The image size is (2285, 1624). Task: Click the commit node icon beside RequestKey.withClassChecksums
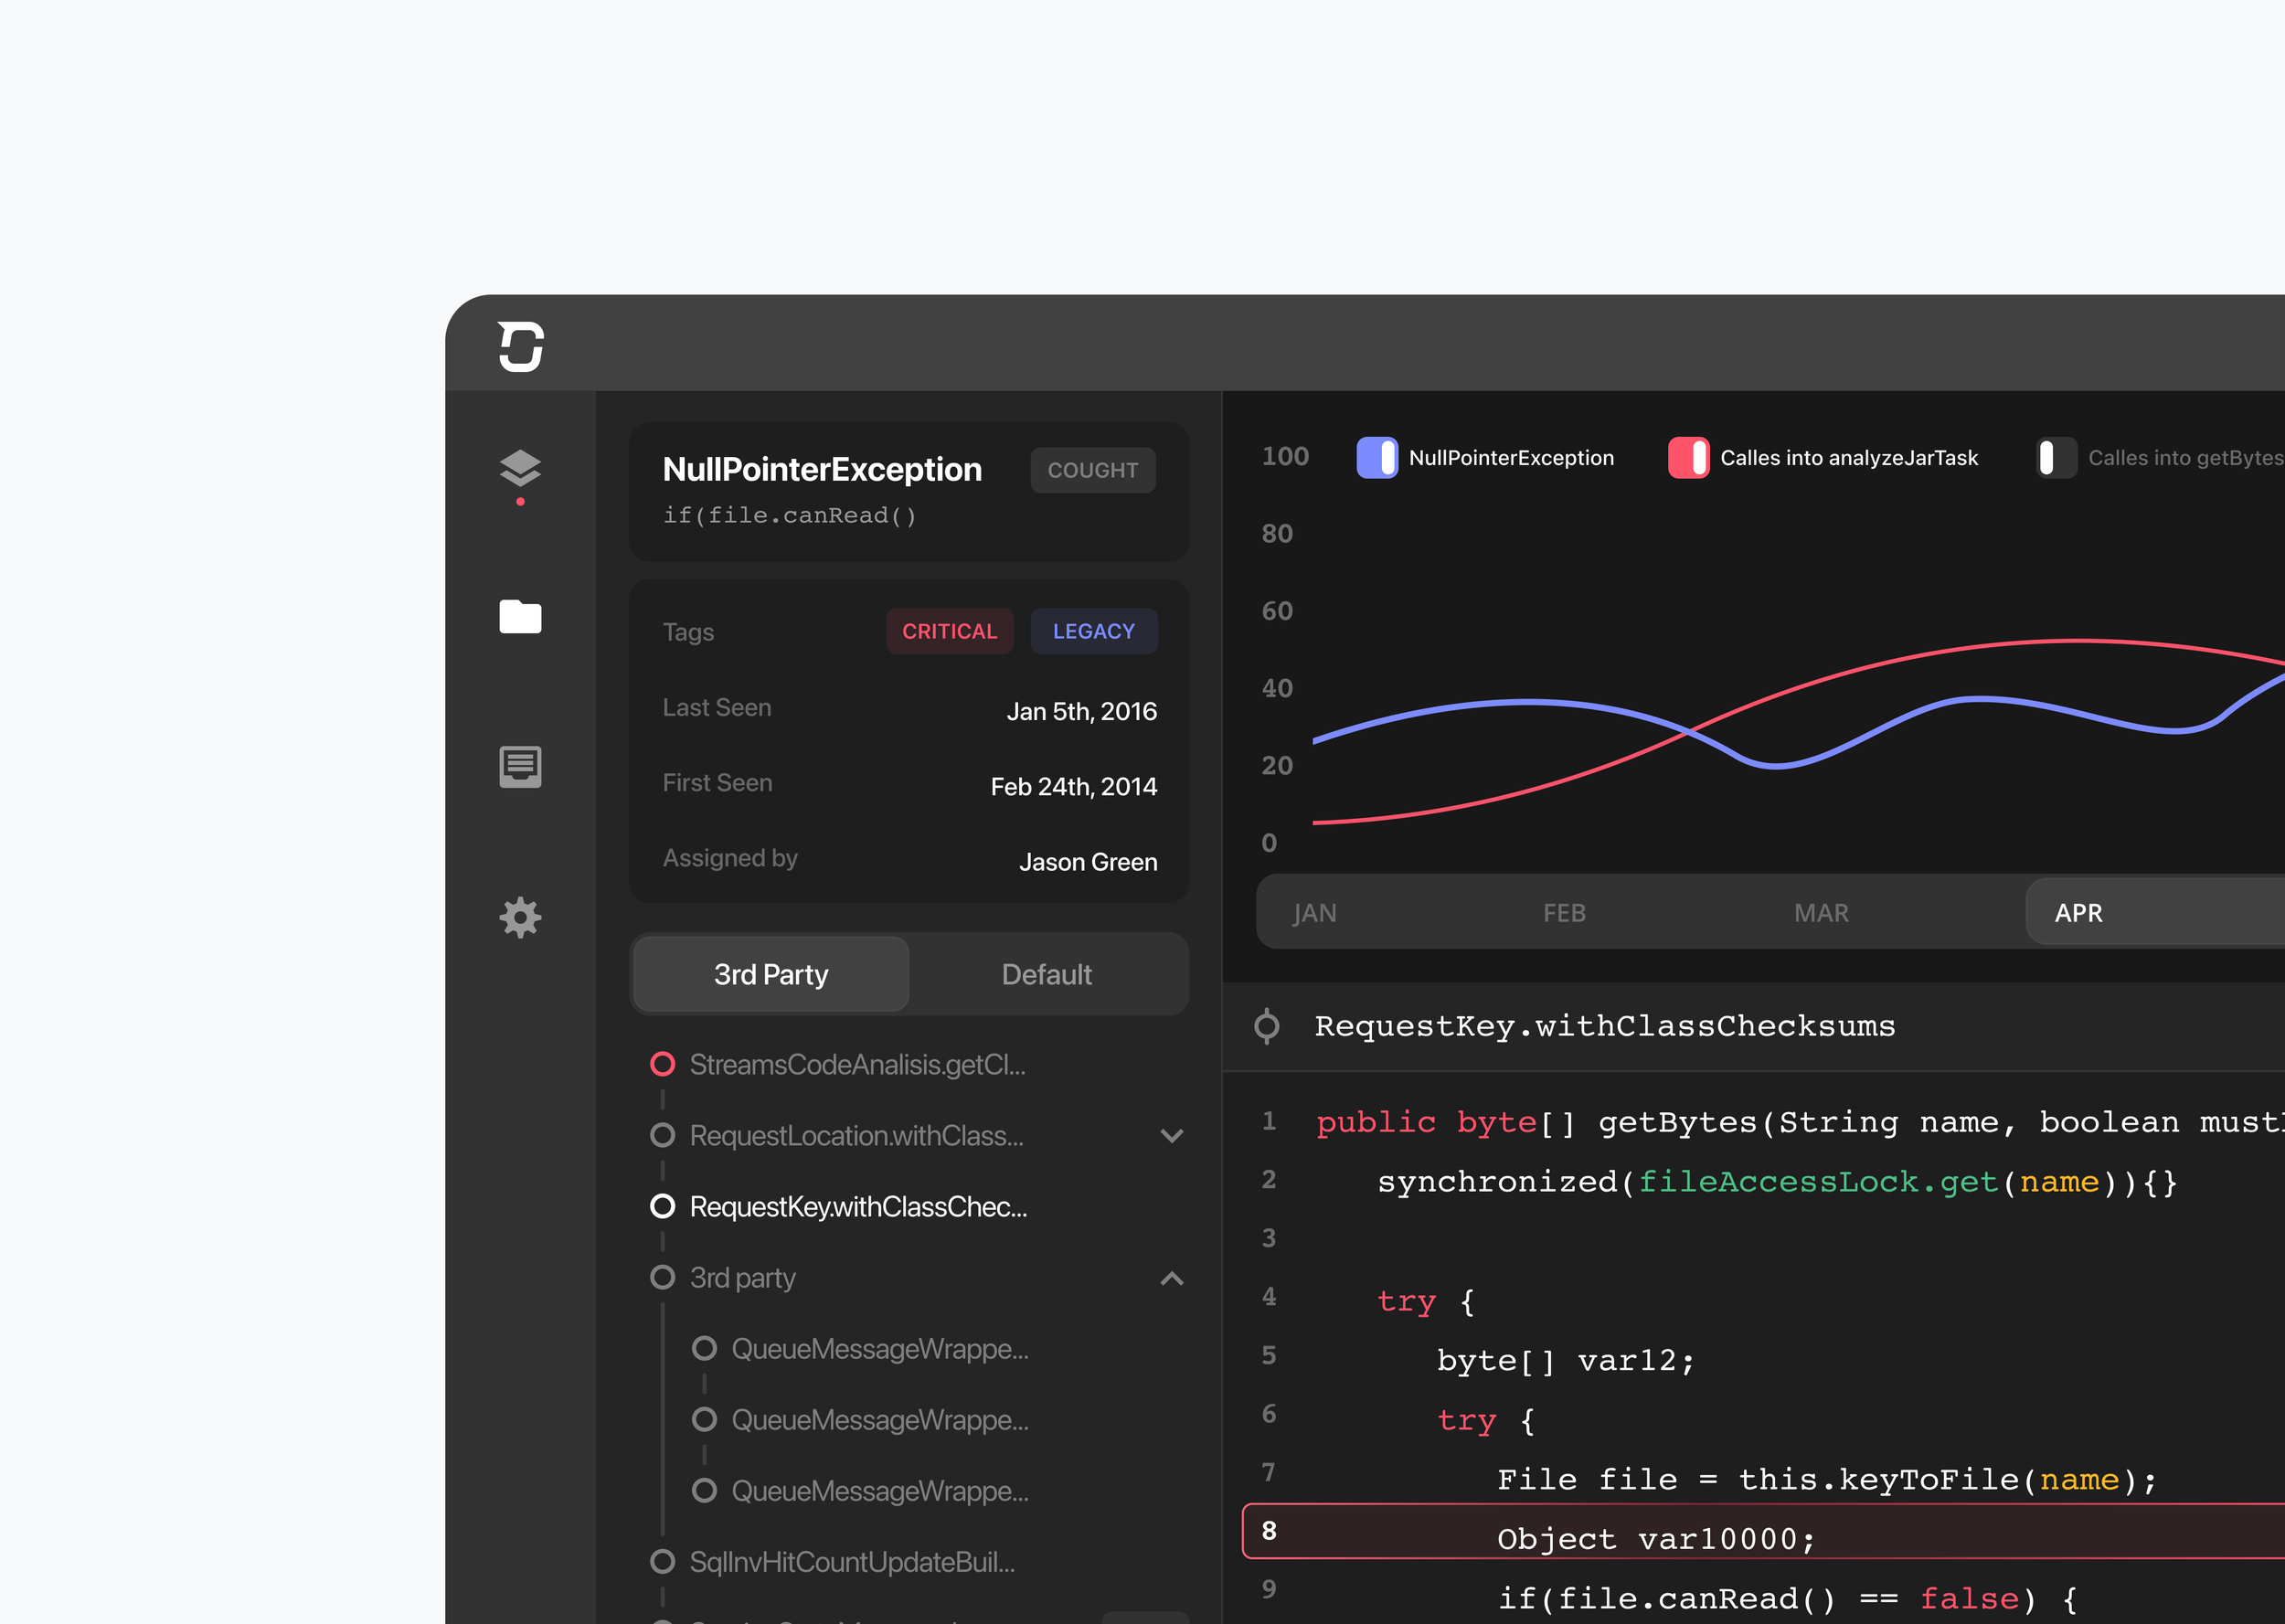tap(1267, 1026)
